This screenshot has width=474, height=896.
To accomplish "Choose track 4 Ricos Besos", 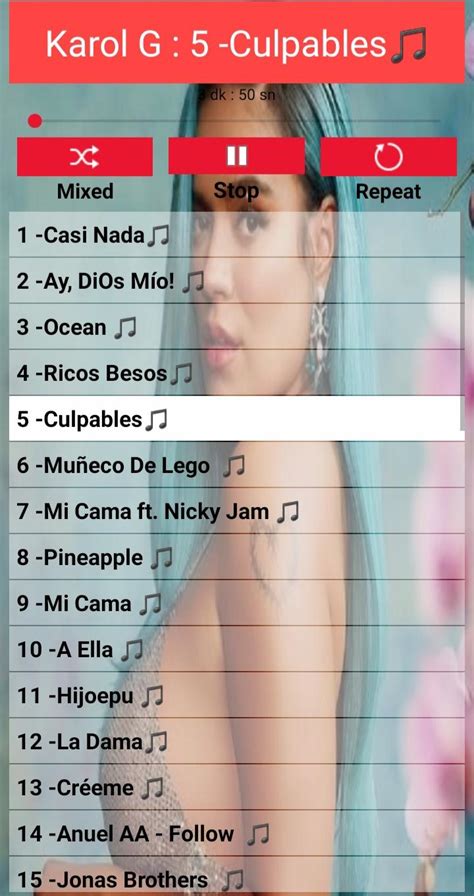I will point(234,373).
